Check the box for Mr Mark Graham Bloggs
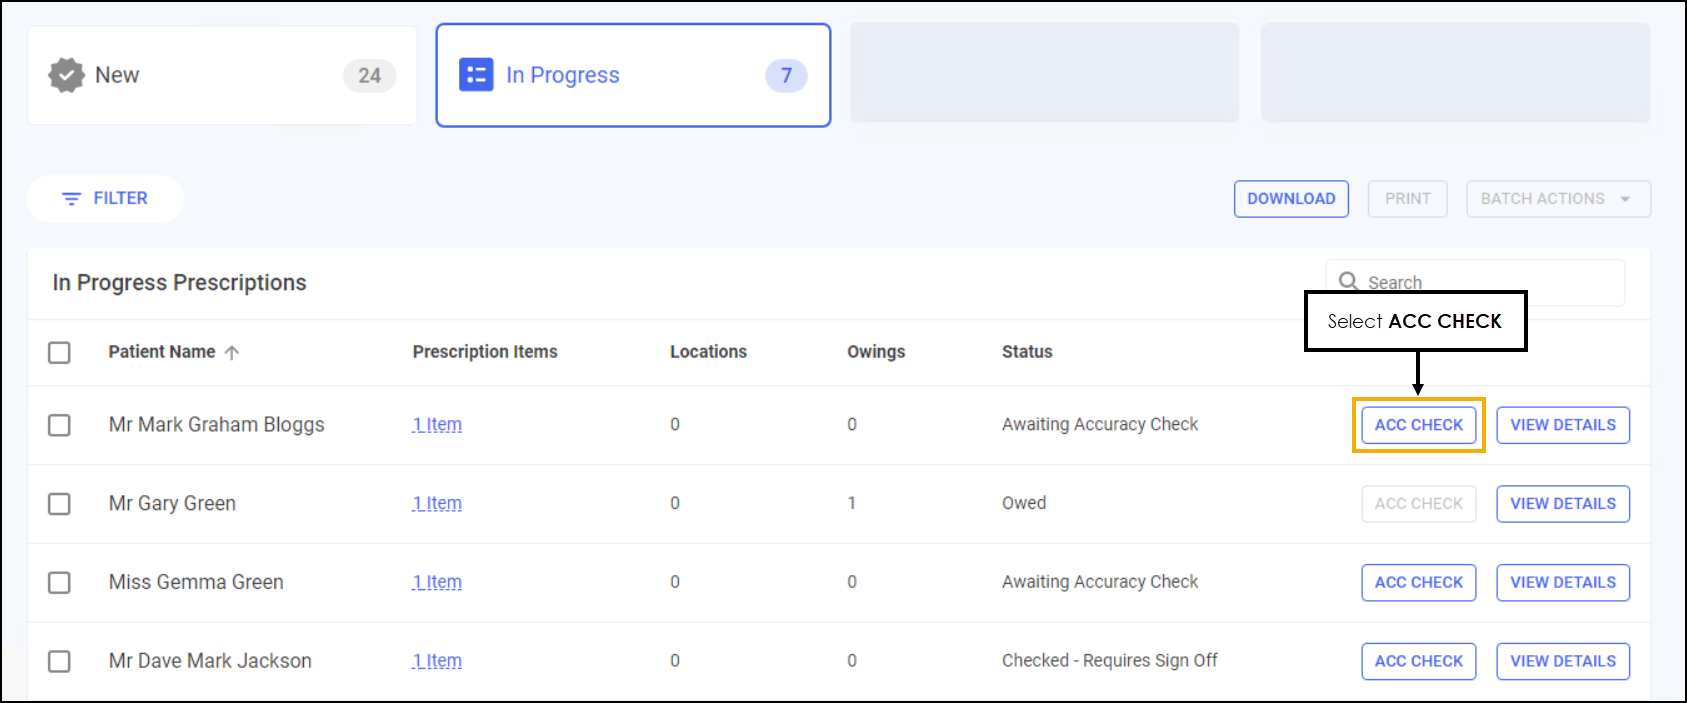1687x703 pixels. [x=59, y=425]
